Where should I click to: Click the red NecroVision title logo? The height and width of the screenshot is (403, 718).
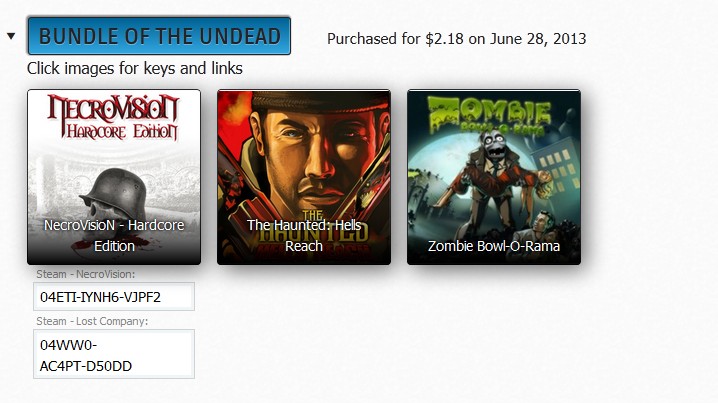click(x=113, y=116)
